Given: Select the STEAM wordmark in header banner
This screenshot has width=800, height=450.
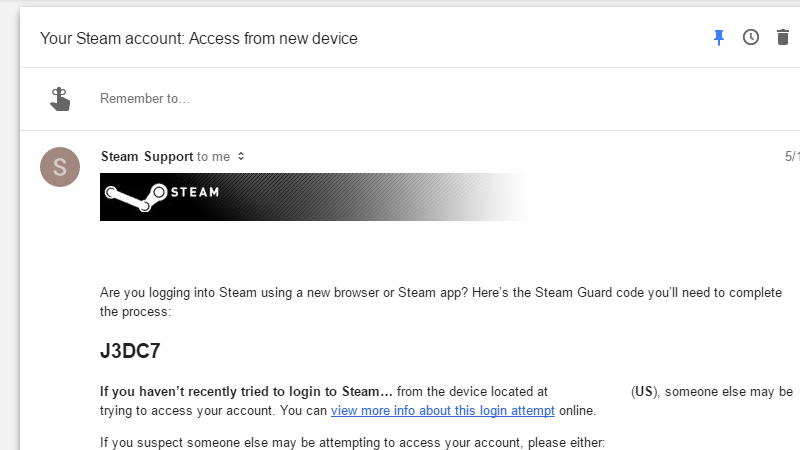Looking at the screenshot, I should [195, 192].
